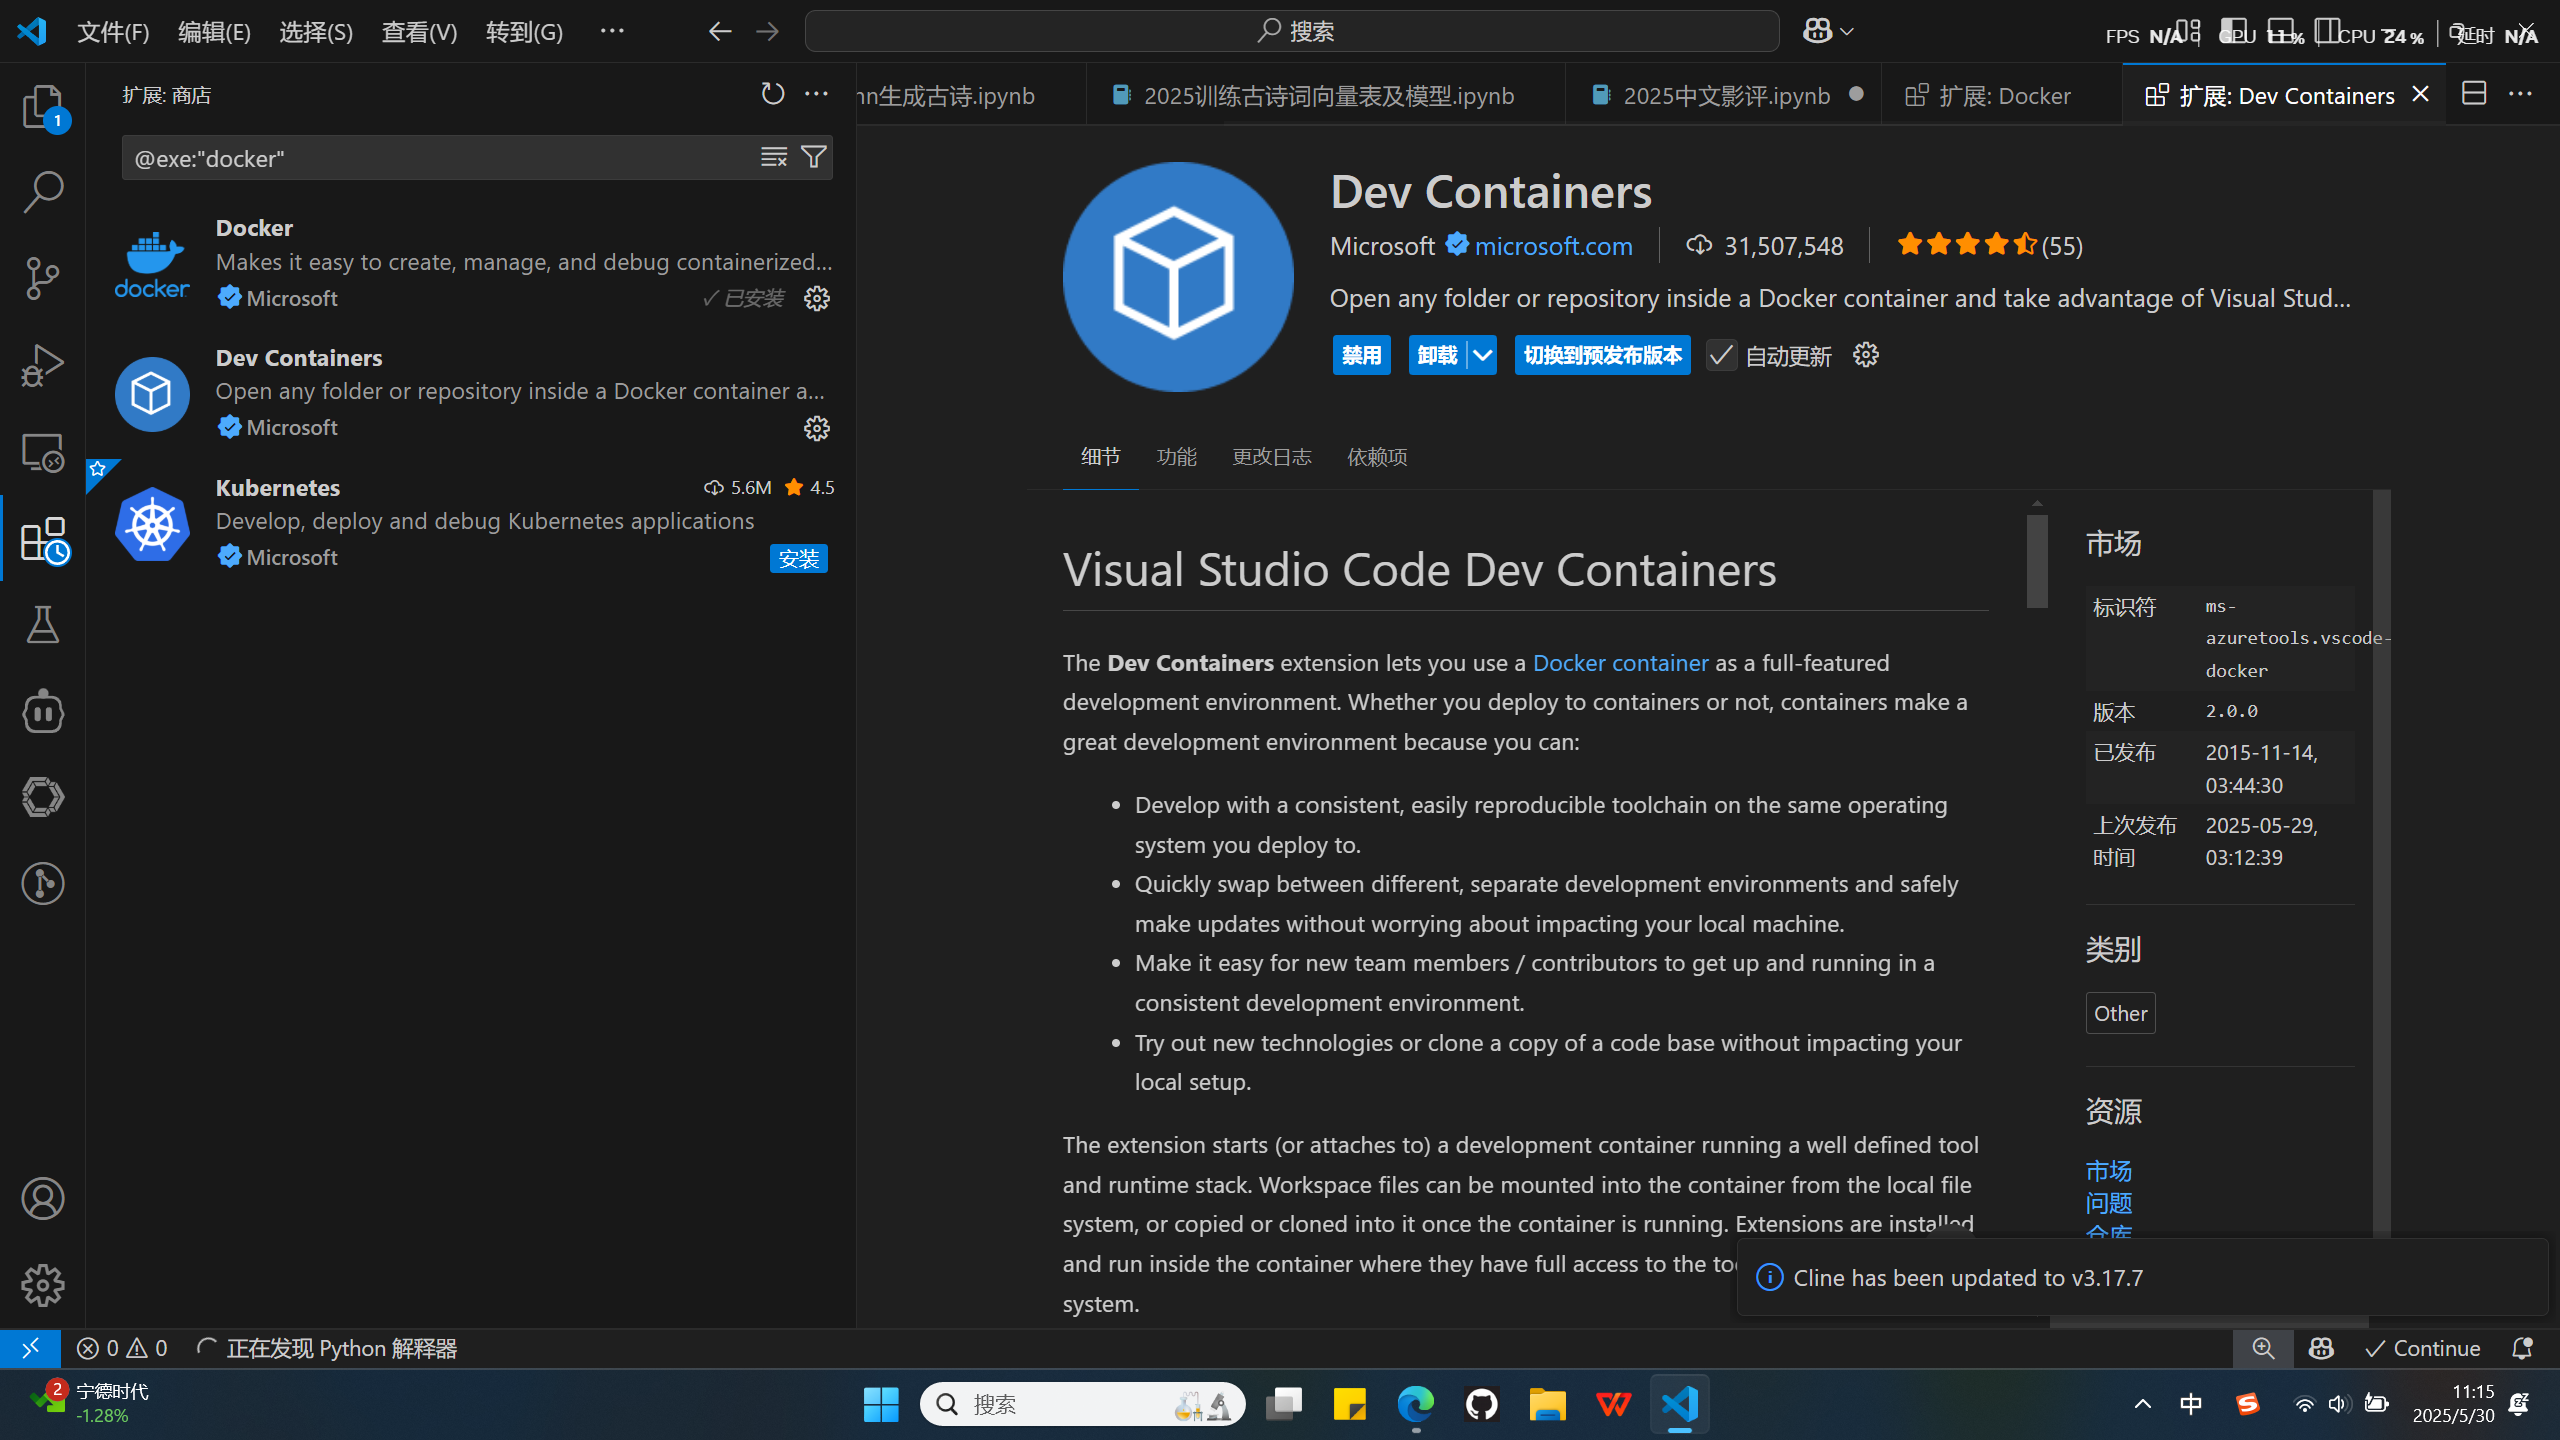Open Run and Debug view
Screen dimensions: 2560x1440
coord(42,365)
